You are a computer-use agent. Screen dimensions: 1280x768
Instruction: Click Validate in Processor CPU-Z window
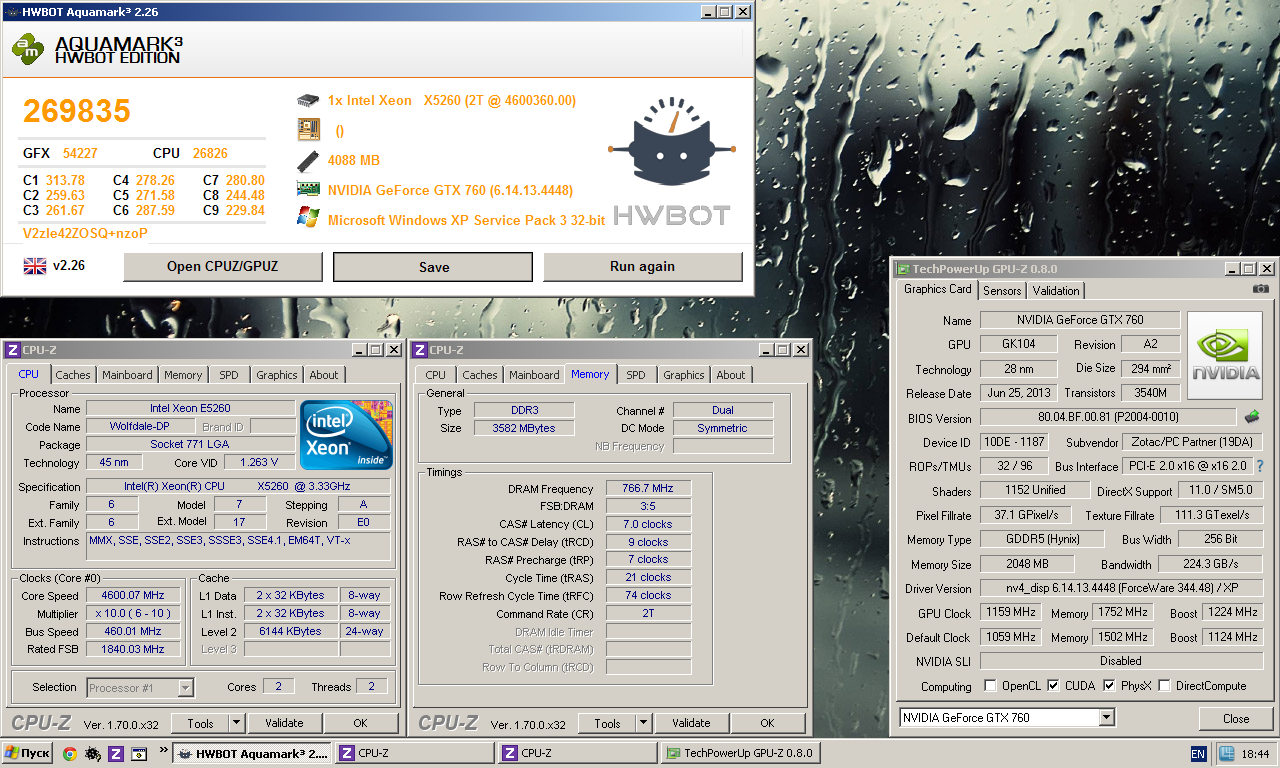[x=284, y=723]
